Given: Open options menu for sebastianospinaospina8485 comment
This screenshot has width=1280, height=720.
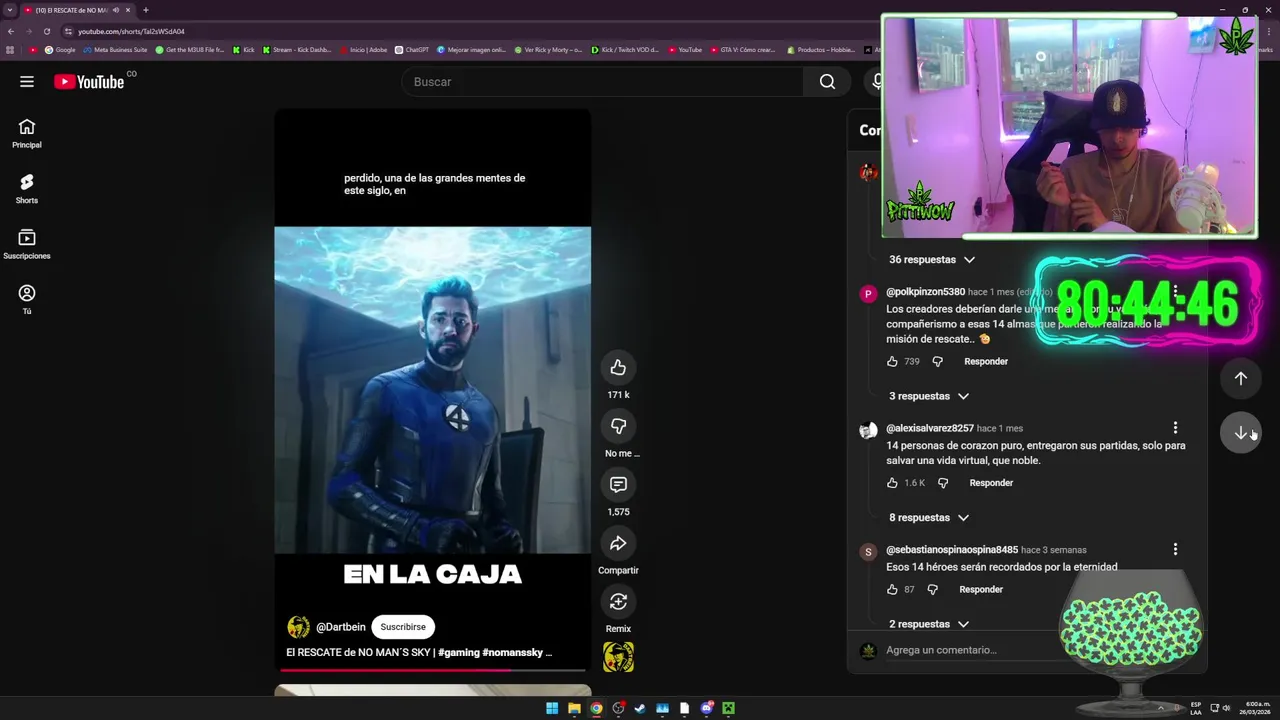Looking at the screenshot, I should coord(1175,549).
